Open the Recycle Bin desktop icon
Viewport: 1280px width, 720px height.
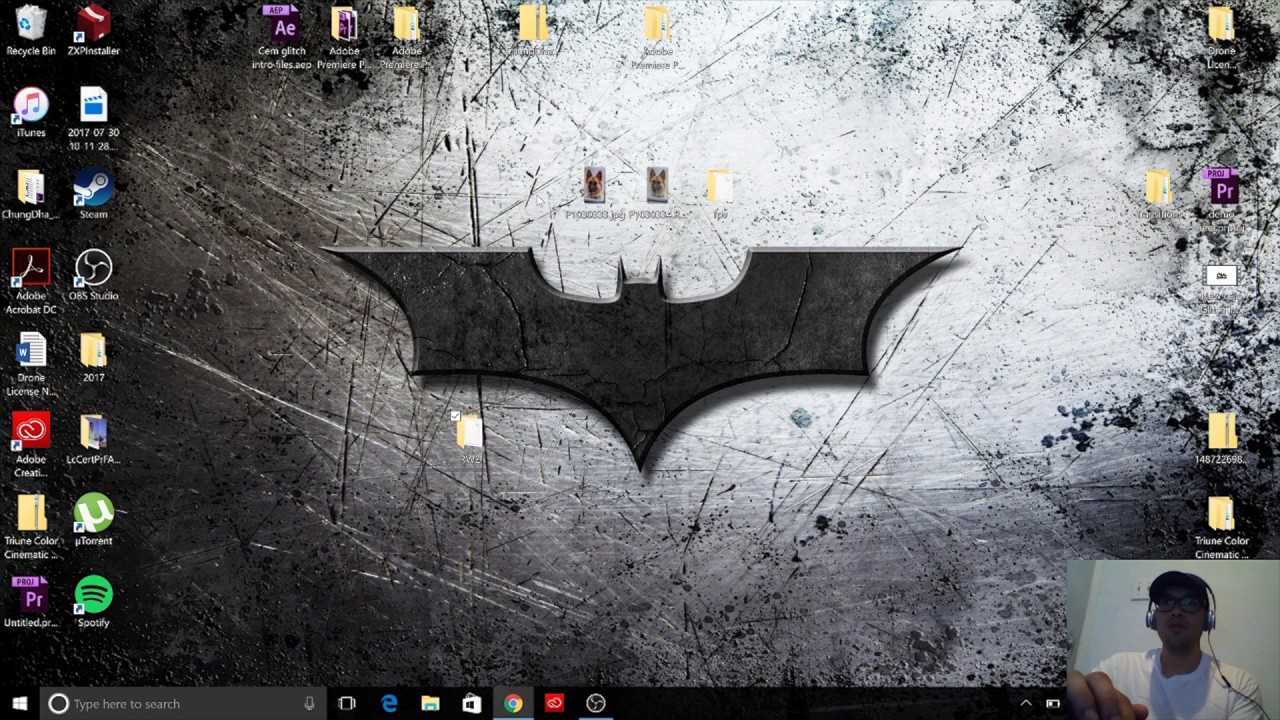[31, 30]
